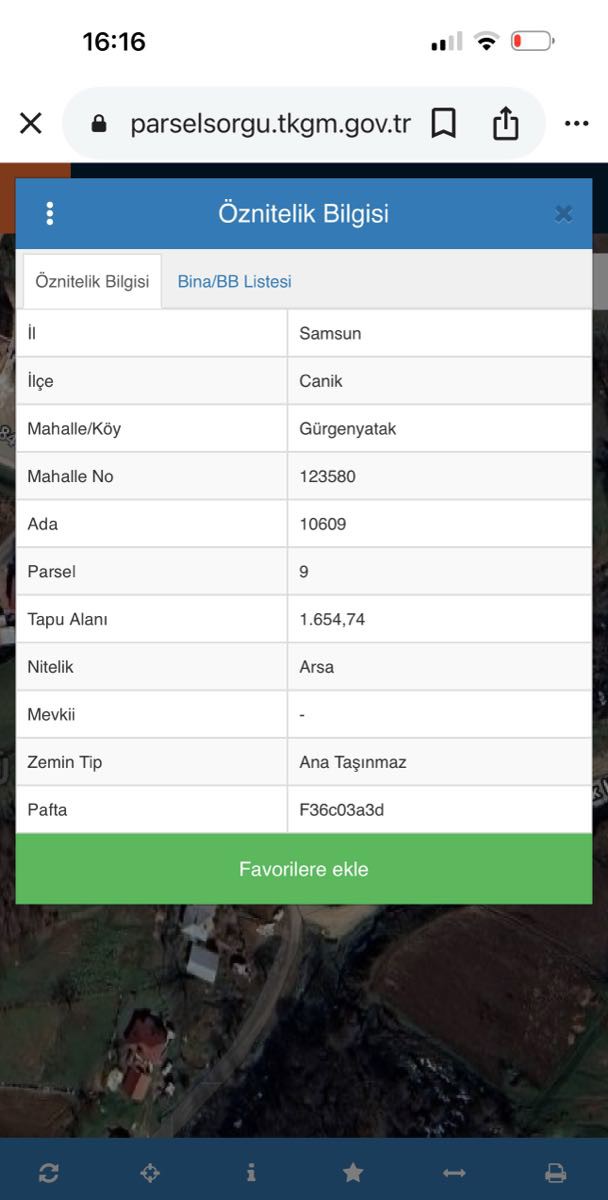Tap the info icon in bottom toolbar
The height and width of the screenshot is (1200, 608).
tap(251, 1173)
